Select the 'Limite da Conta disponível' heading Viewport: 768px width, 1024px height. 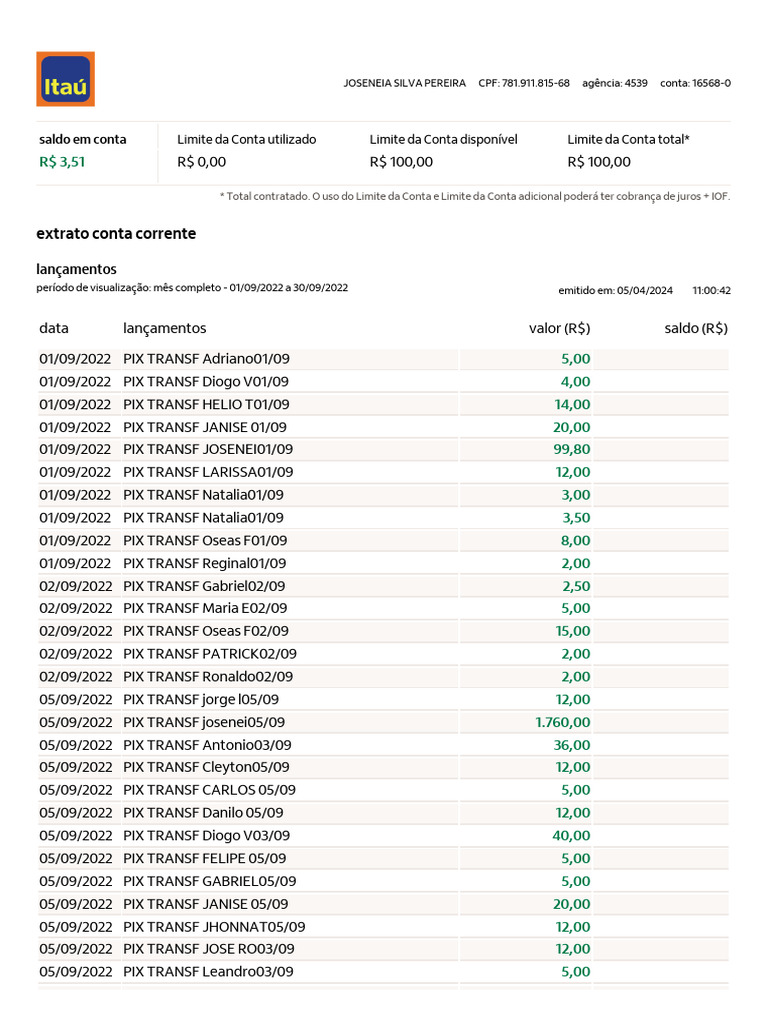[443, 140]
